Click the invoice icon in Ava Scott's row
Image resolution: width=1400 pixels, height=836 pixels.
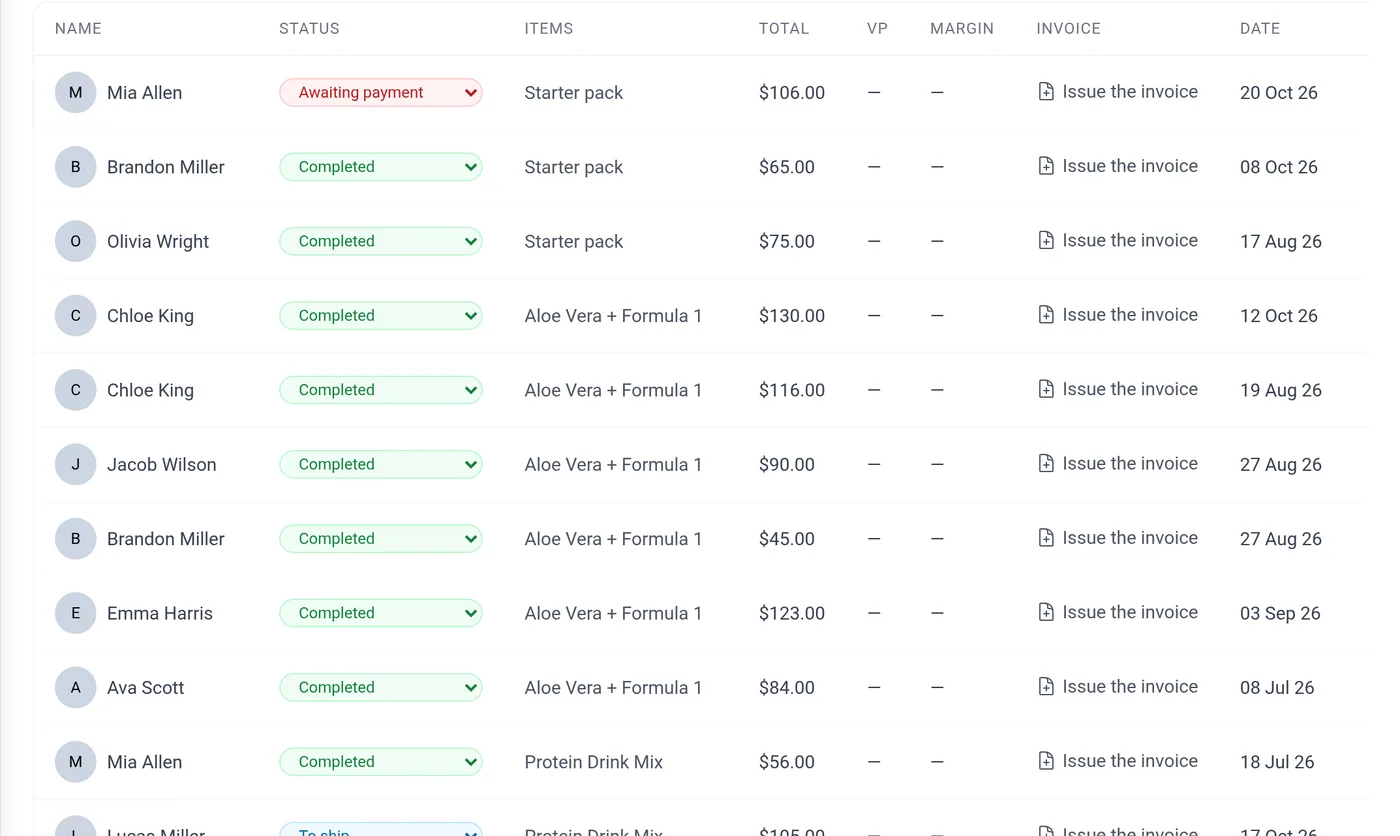(1046, 687)
